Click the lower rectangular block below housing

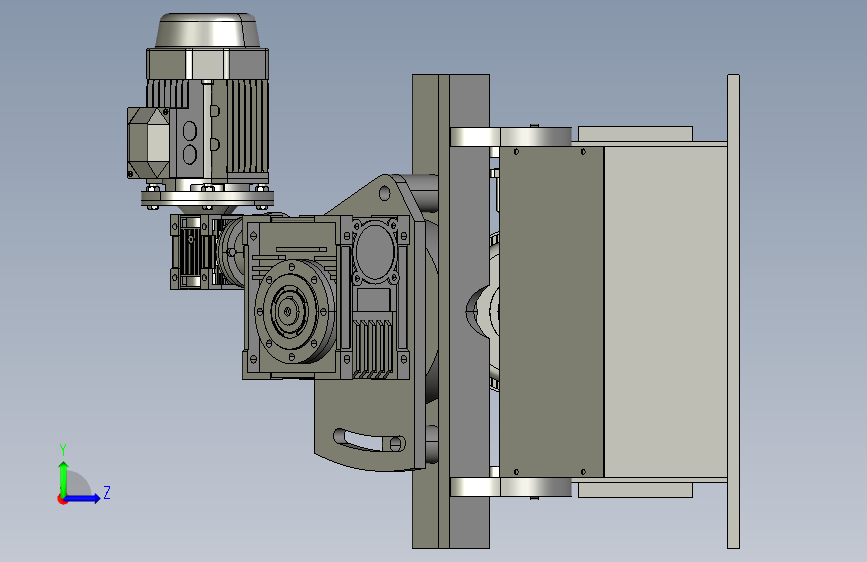coord(635,490)
